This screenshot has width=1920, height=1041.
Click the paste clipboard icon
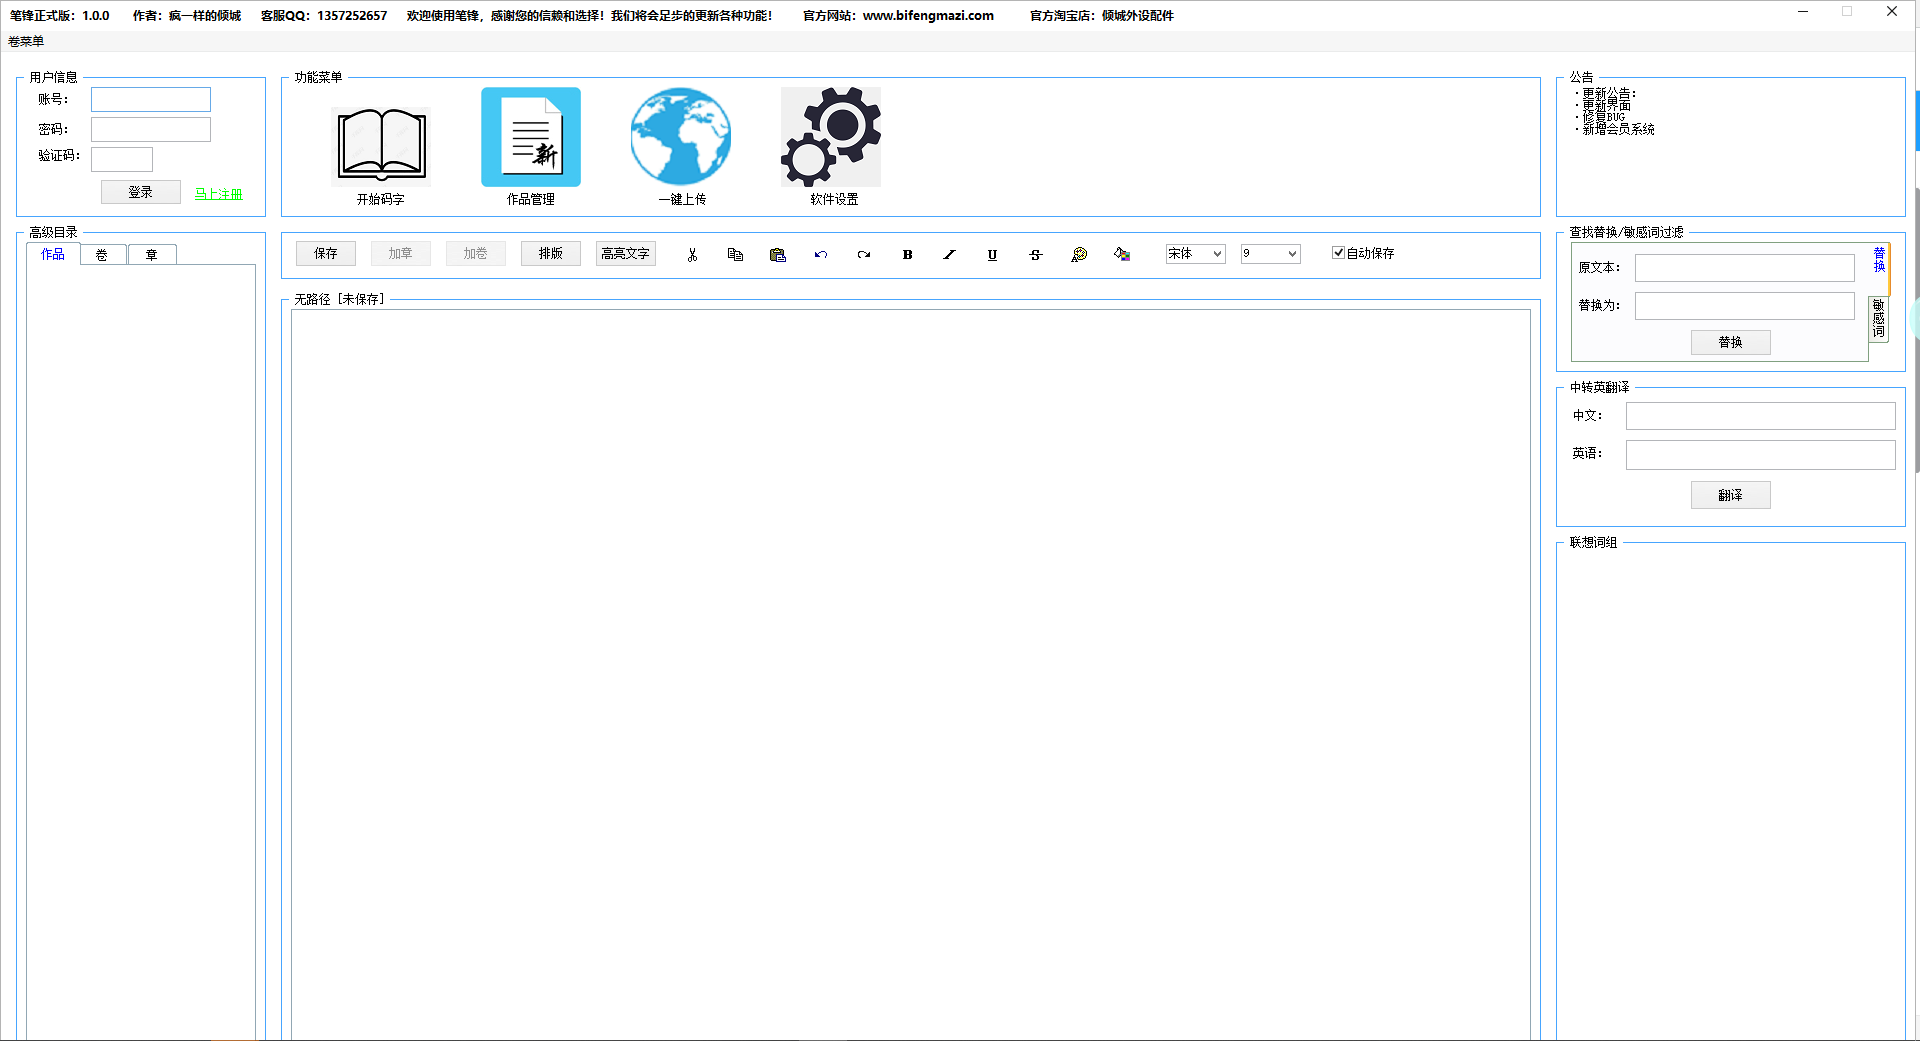pos(778,255)
